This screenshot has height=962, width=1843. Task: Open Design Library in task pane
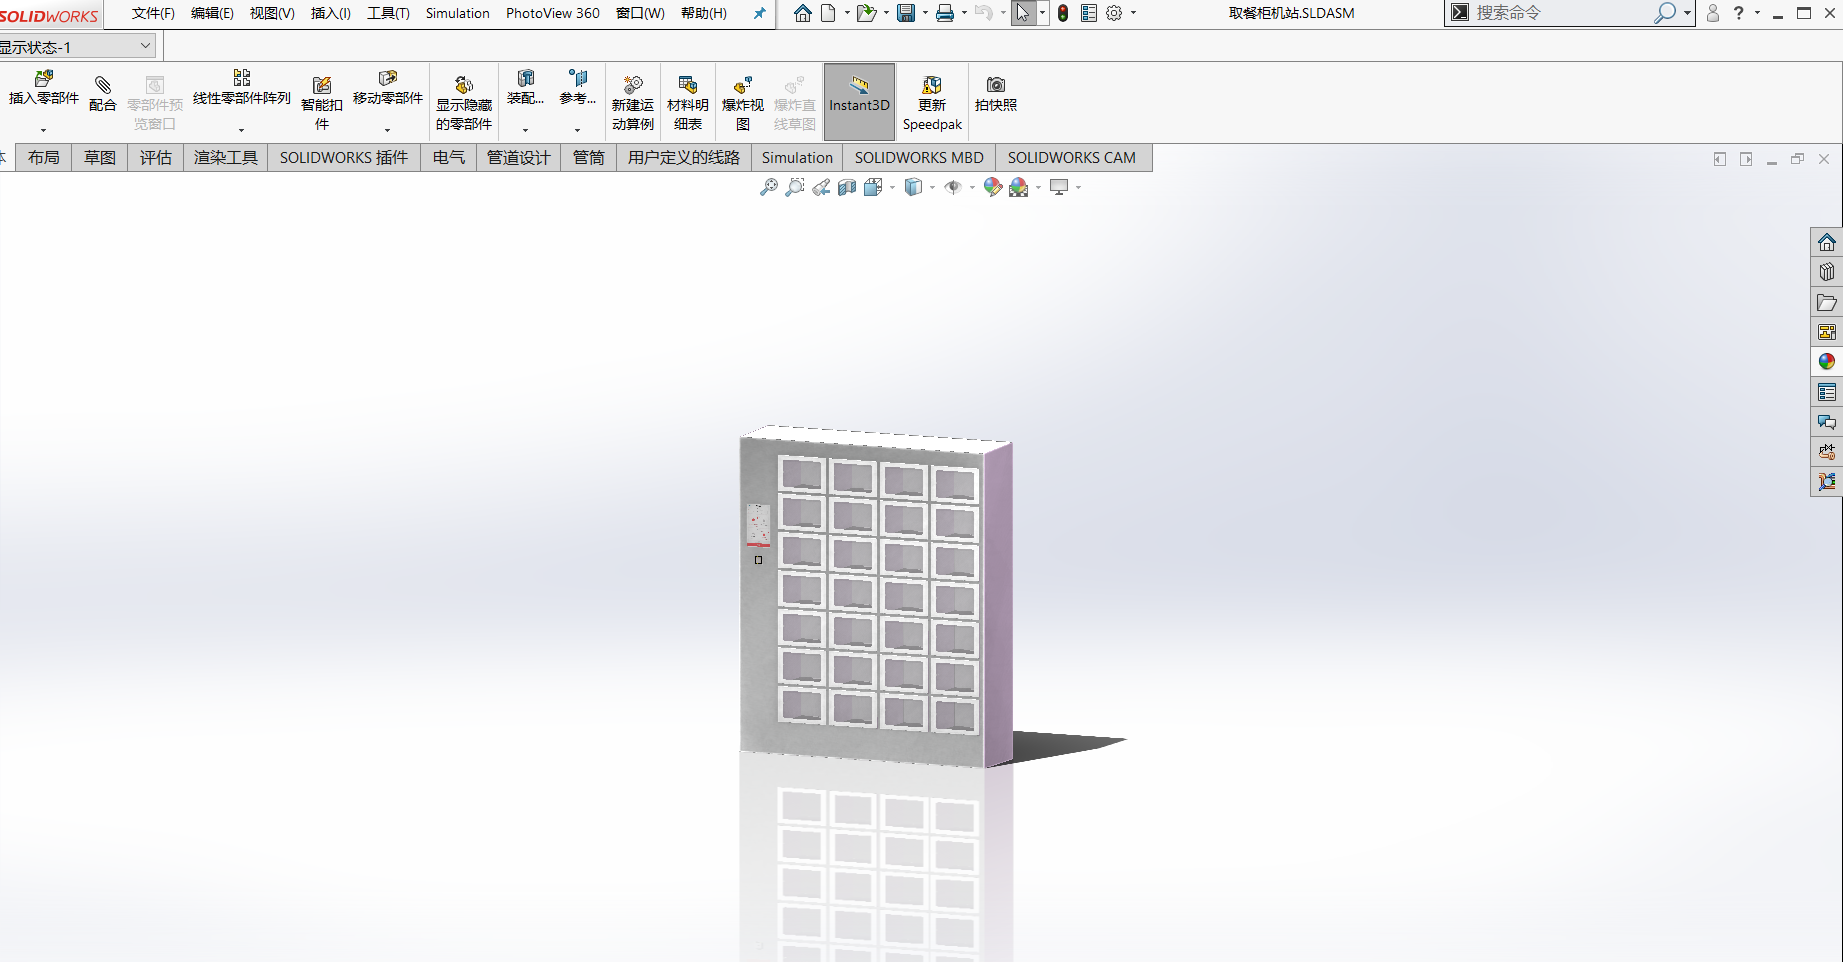[x=1827, y=272]
